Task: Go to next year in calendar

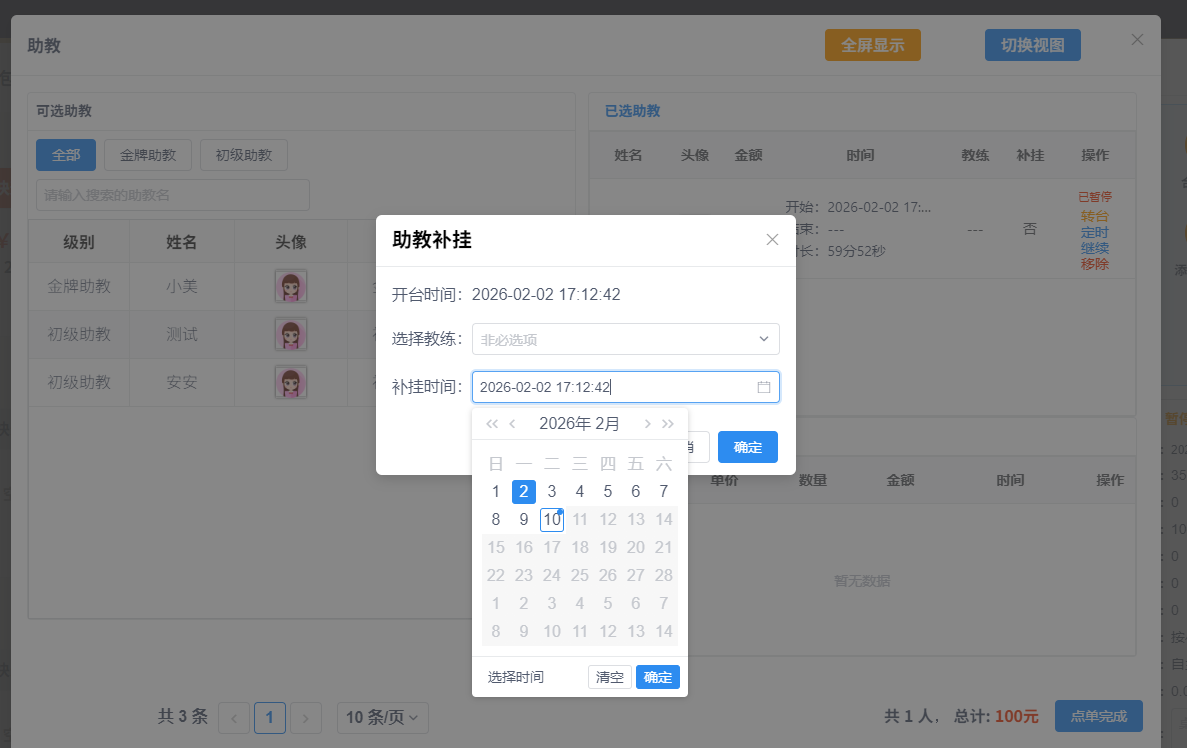Action: tap(668, 424)
